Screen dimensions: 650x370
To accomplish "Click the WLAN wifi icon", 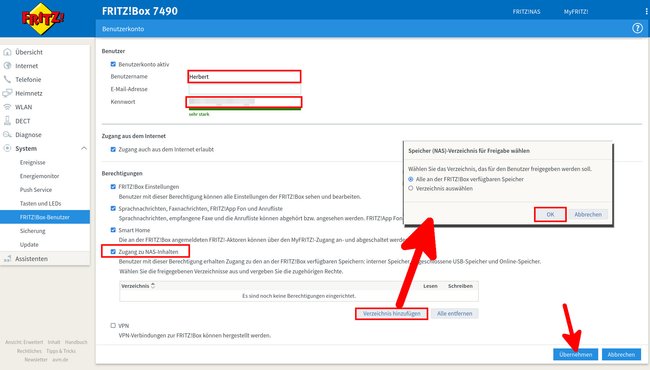I will [x=7, y=107].
